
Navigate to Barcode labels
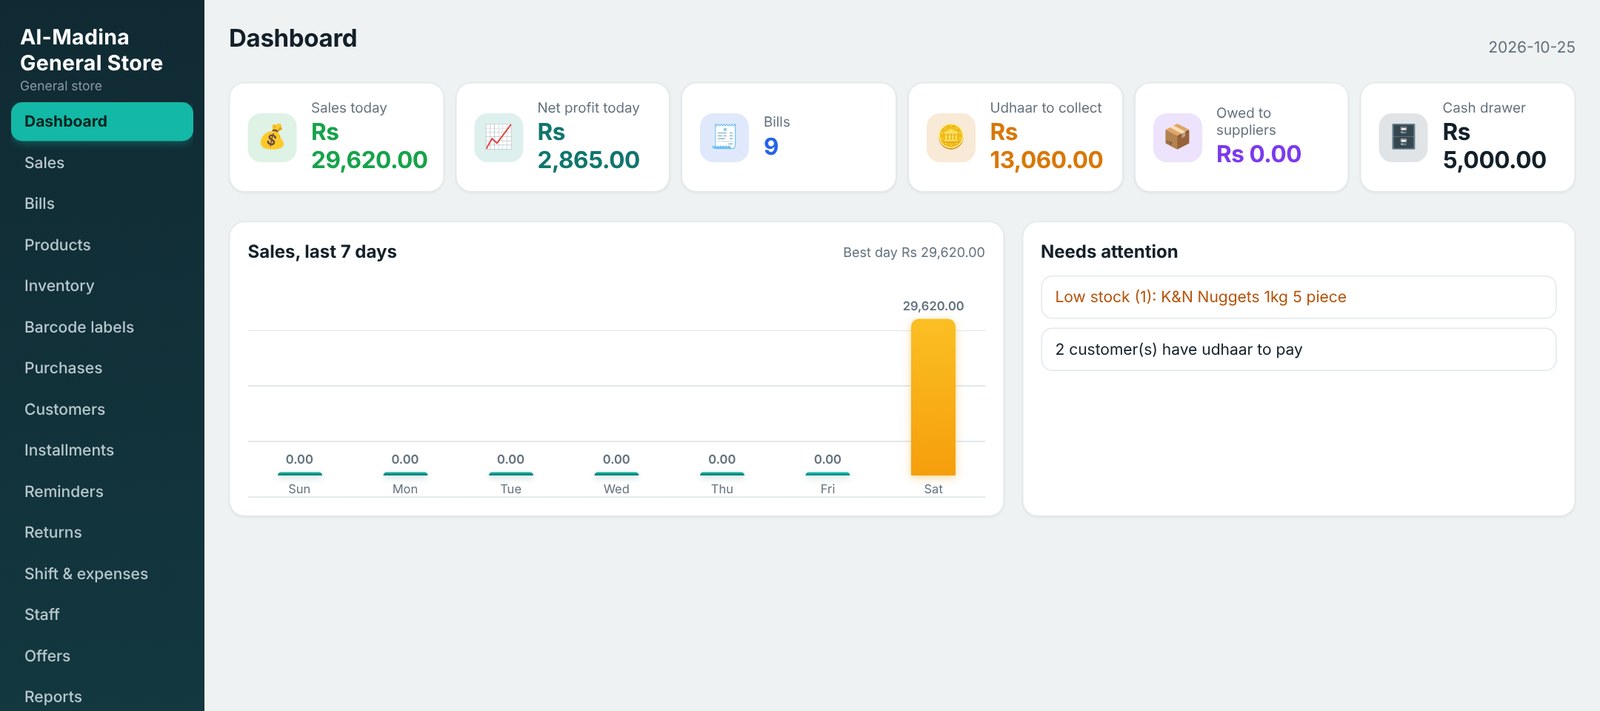pos(102,327)
